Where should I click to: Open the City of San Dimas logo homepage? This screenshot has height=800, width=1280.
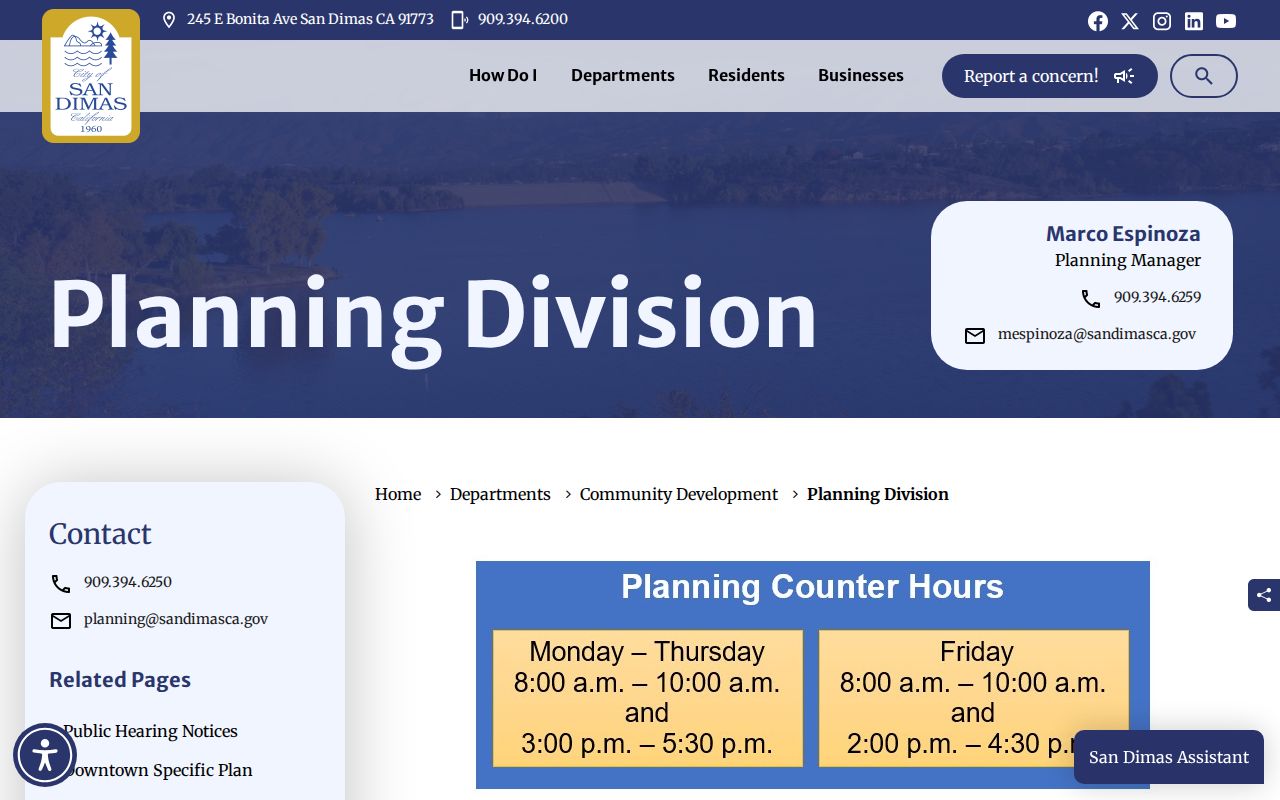(91, 76)
